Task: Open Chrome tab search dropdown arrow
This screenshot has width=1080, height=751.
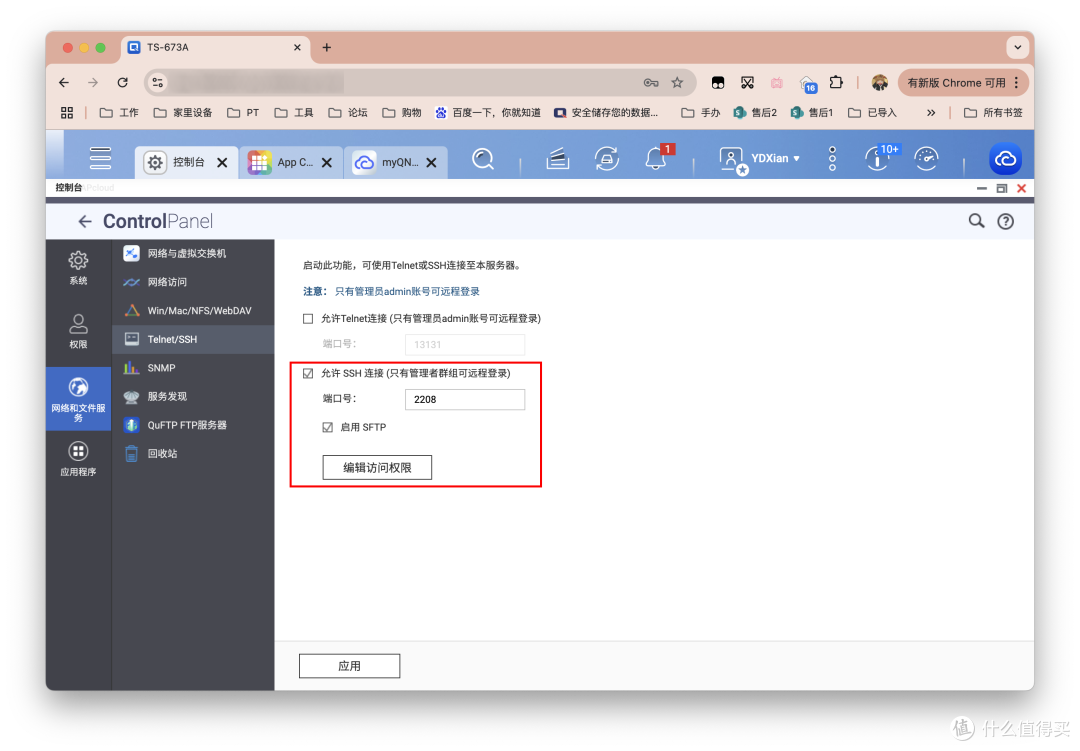Action: click(1017, 48)
